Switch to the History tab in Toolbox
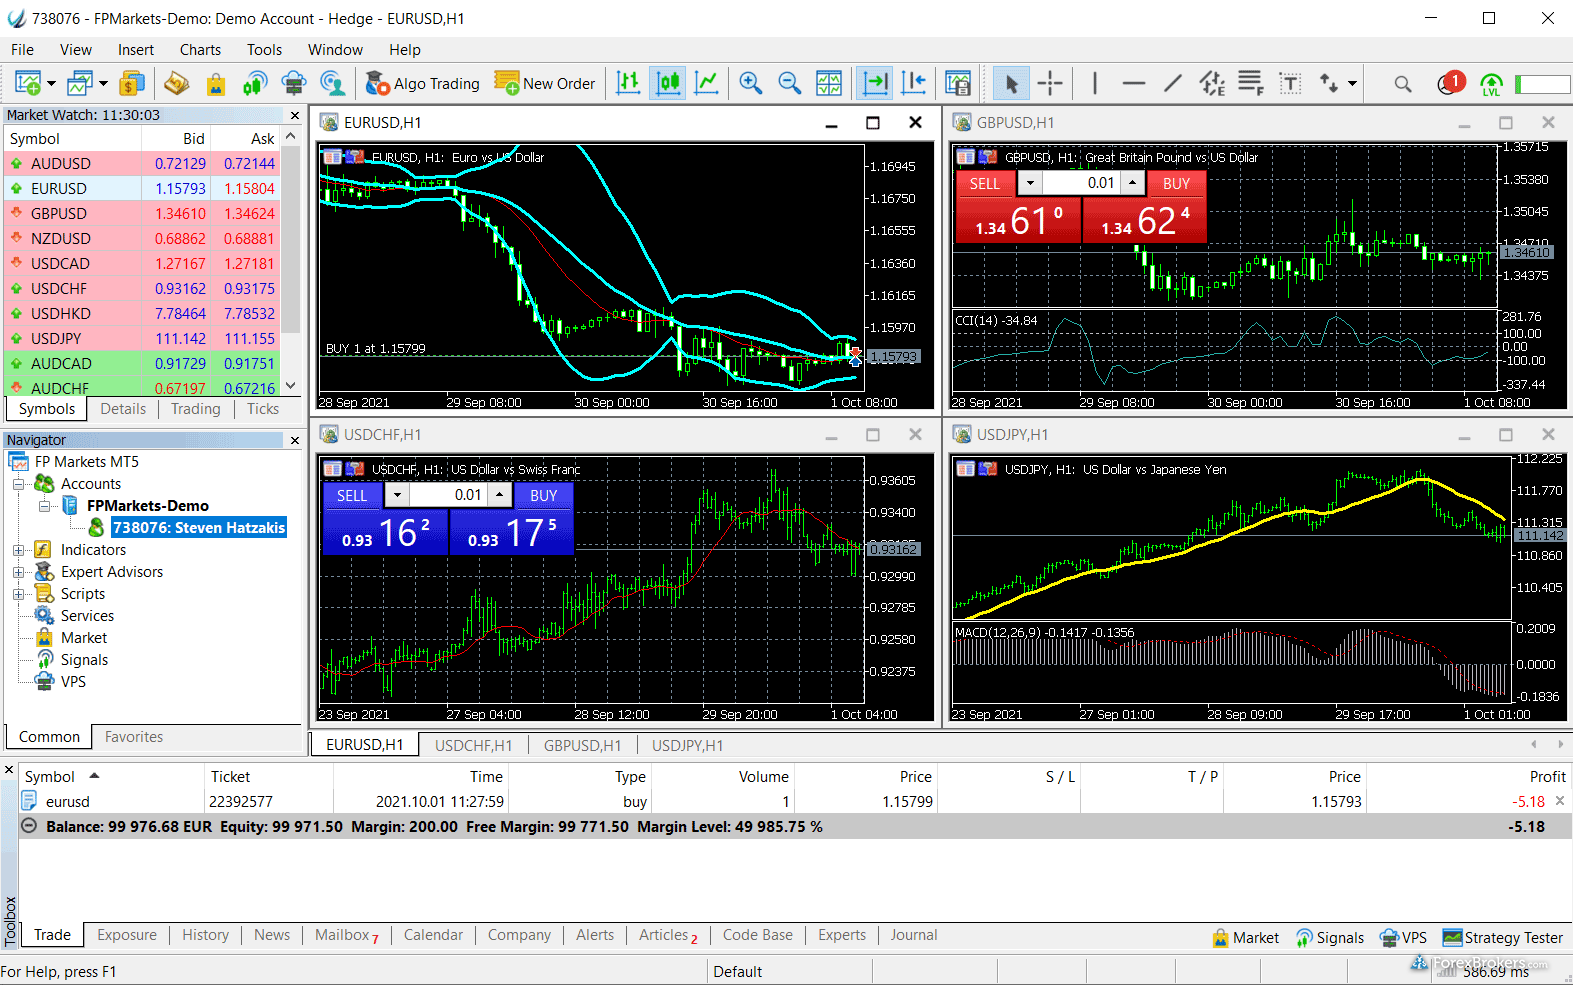The image size is (1573, 985). (x=205, y=935)
